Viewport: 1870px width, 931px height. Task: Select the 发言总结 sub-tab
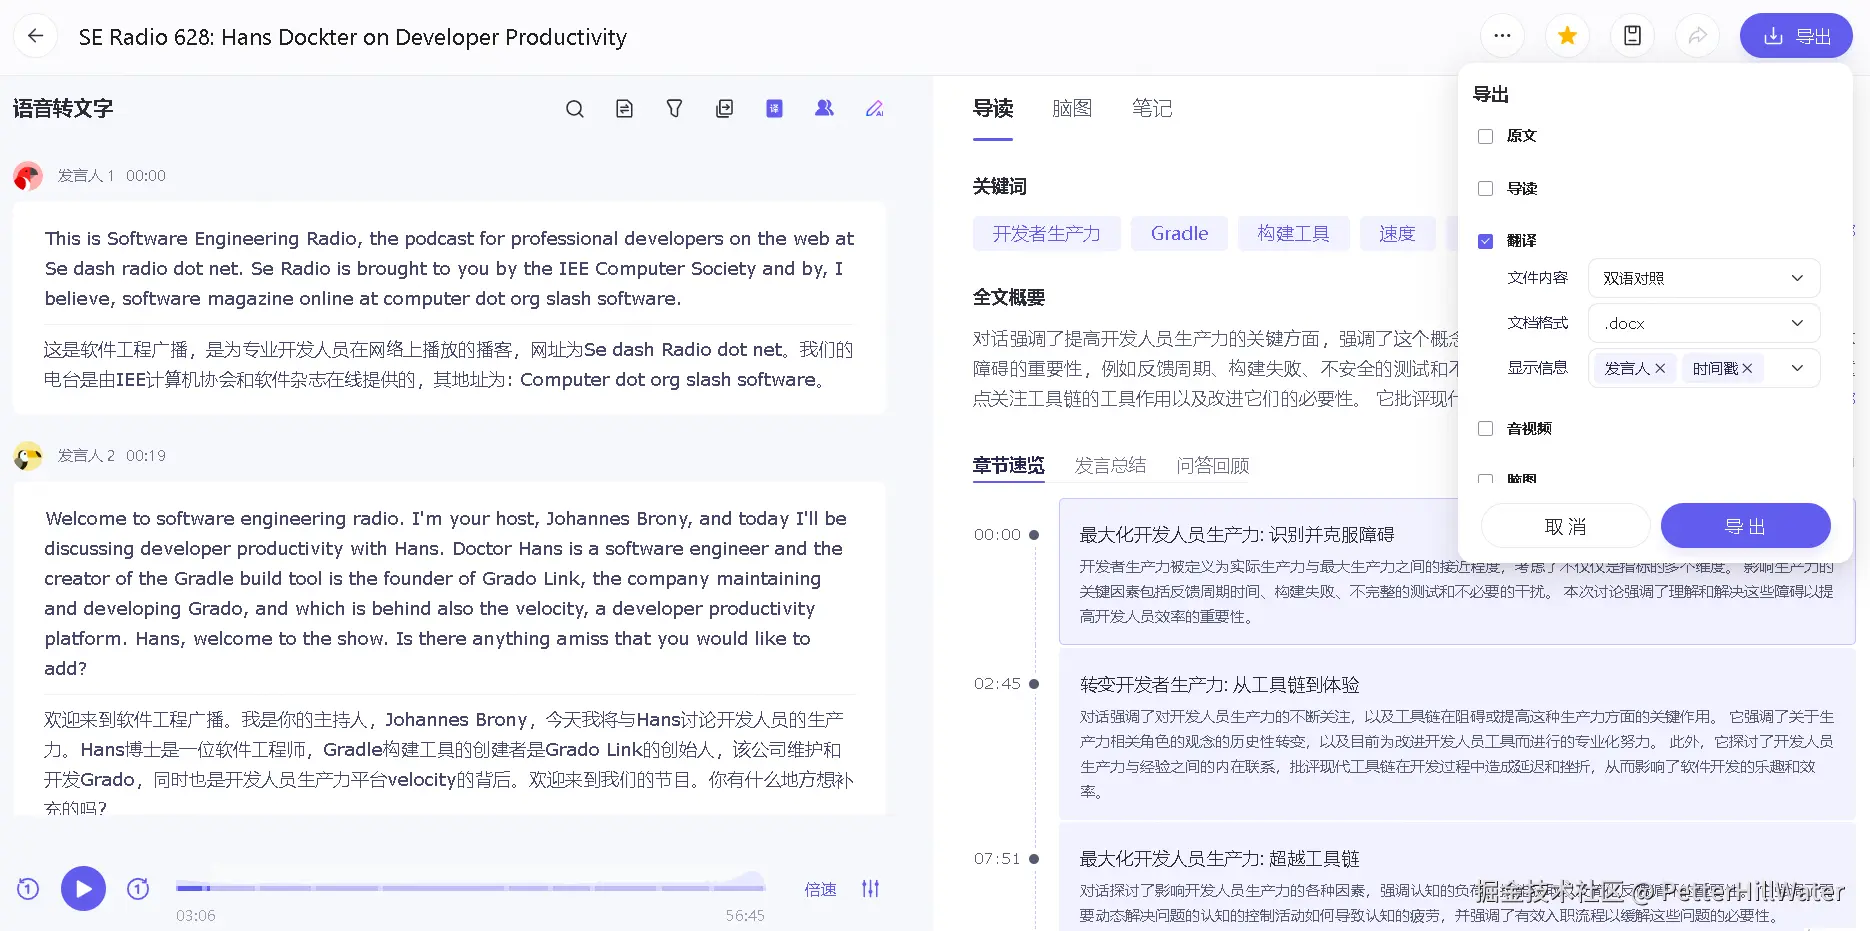pyautogui.click(x=1110, y=466)
